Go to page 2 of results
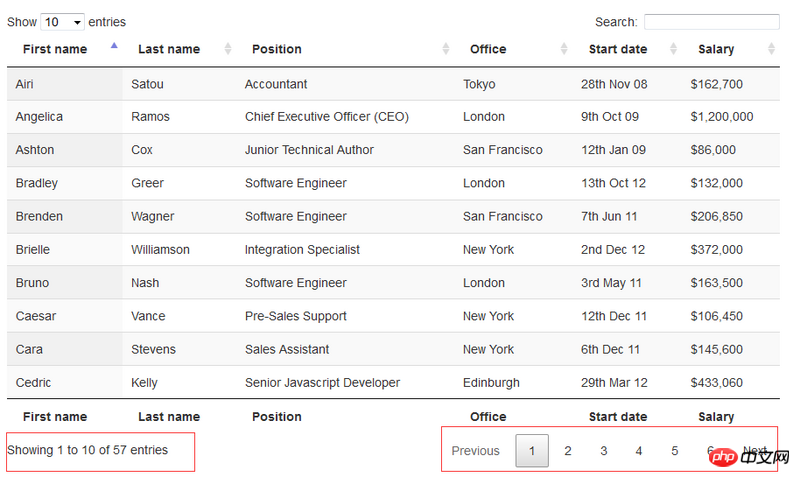 click(568, 451)
